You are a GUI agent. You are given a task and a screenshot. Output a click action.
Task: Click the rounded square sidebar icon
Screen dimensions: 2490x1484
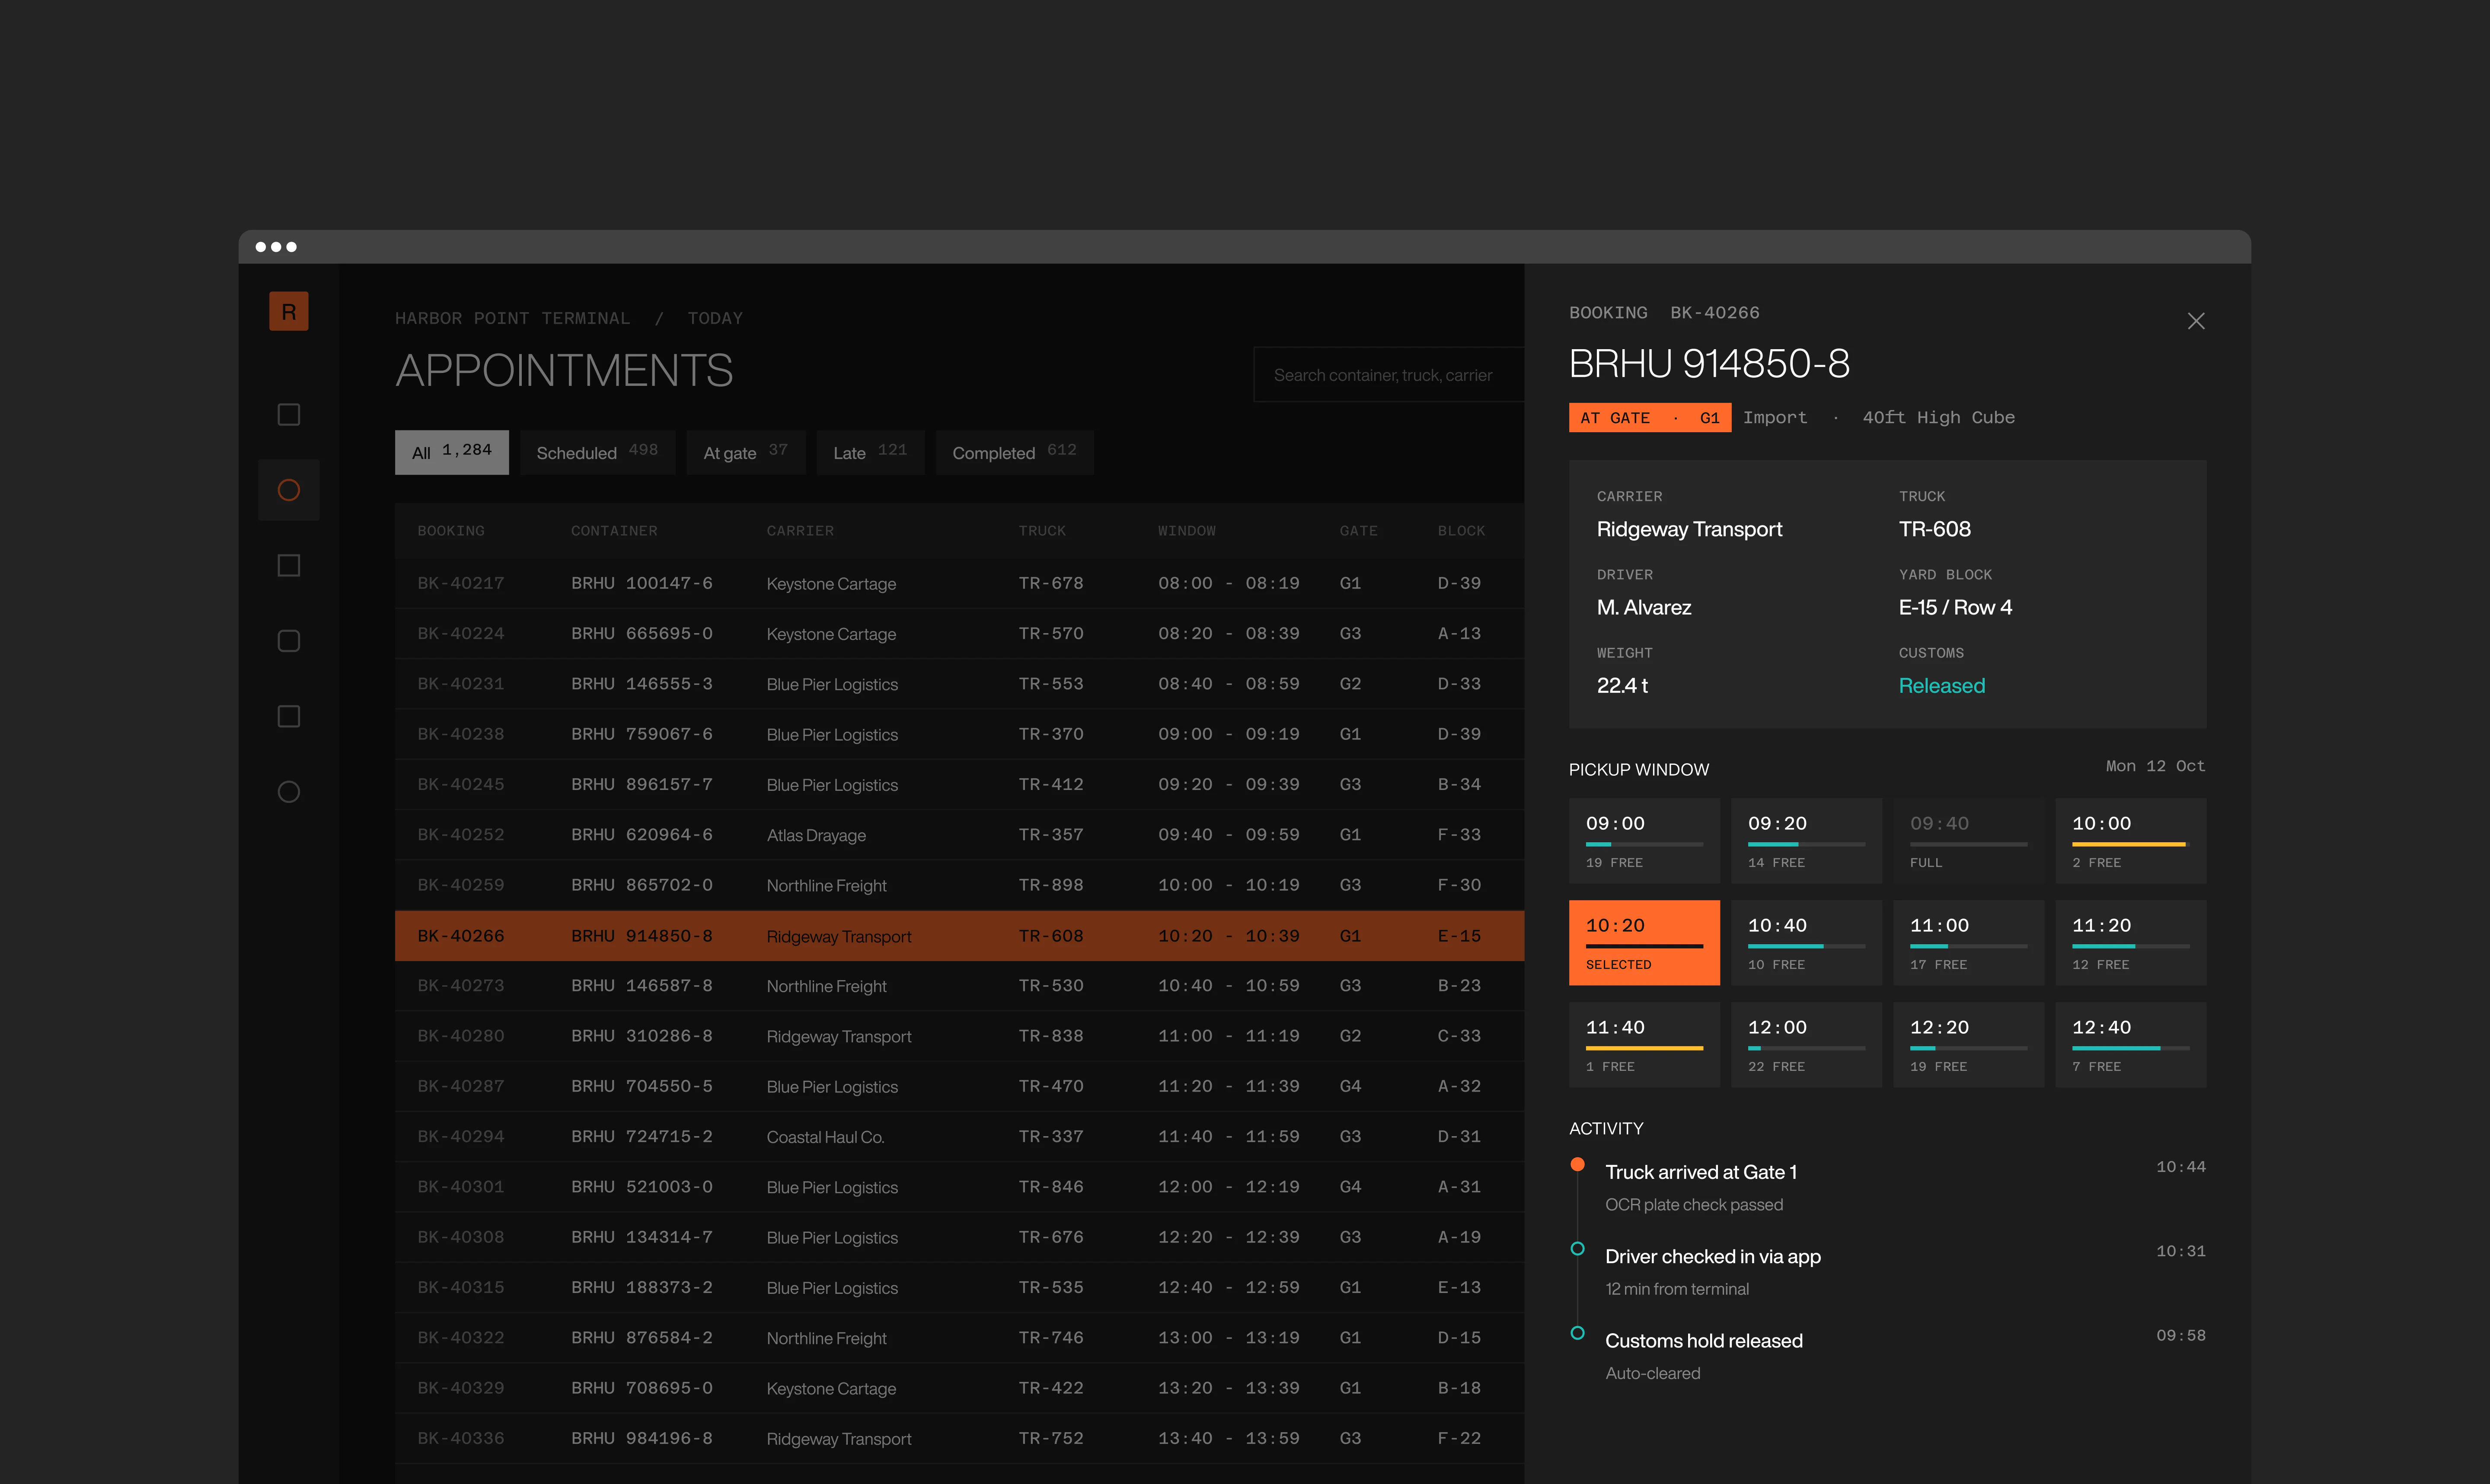click(288, 641)
